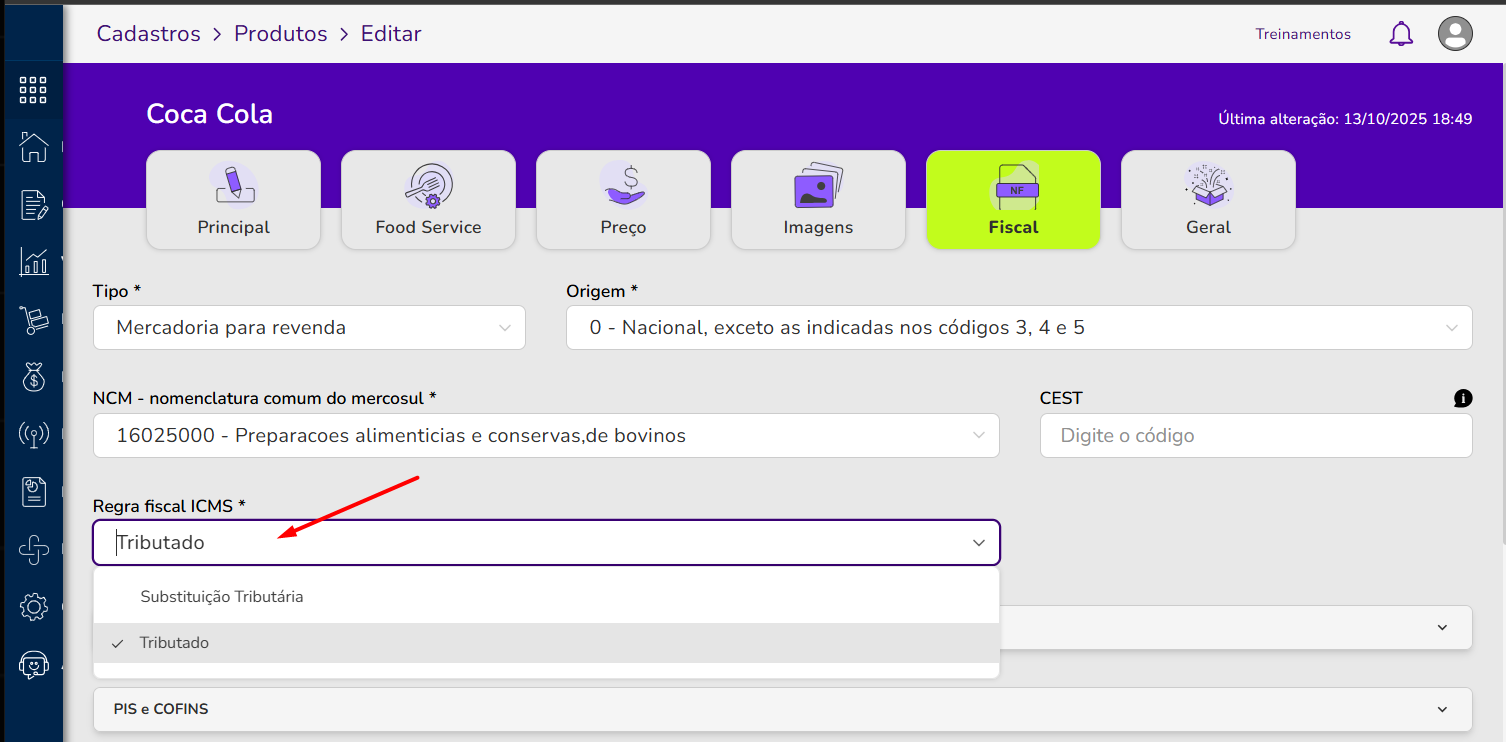Open the bar chart reports icon

33,262
